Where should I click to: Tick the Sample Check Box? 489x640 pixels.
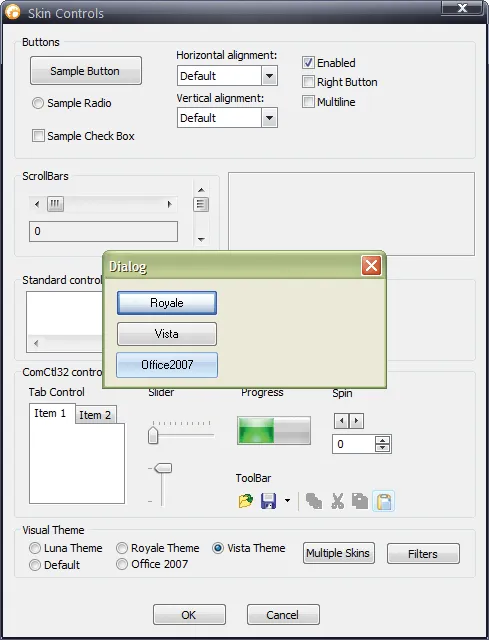tap(38, 136)
